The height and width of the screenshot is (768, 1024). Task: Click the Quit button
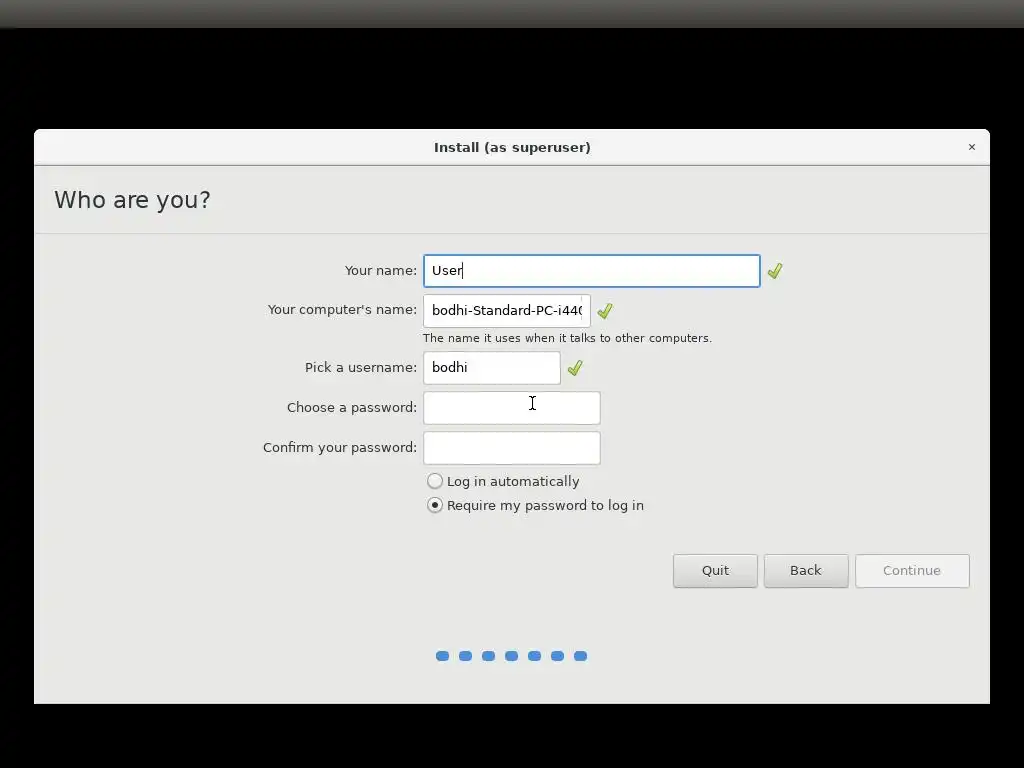pyautogui.click(x=715, y=571)
